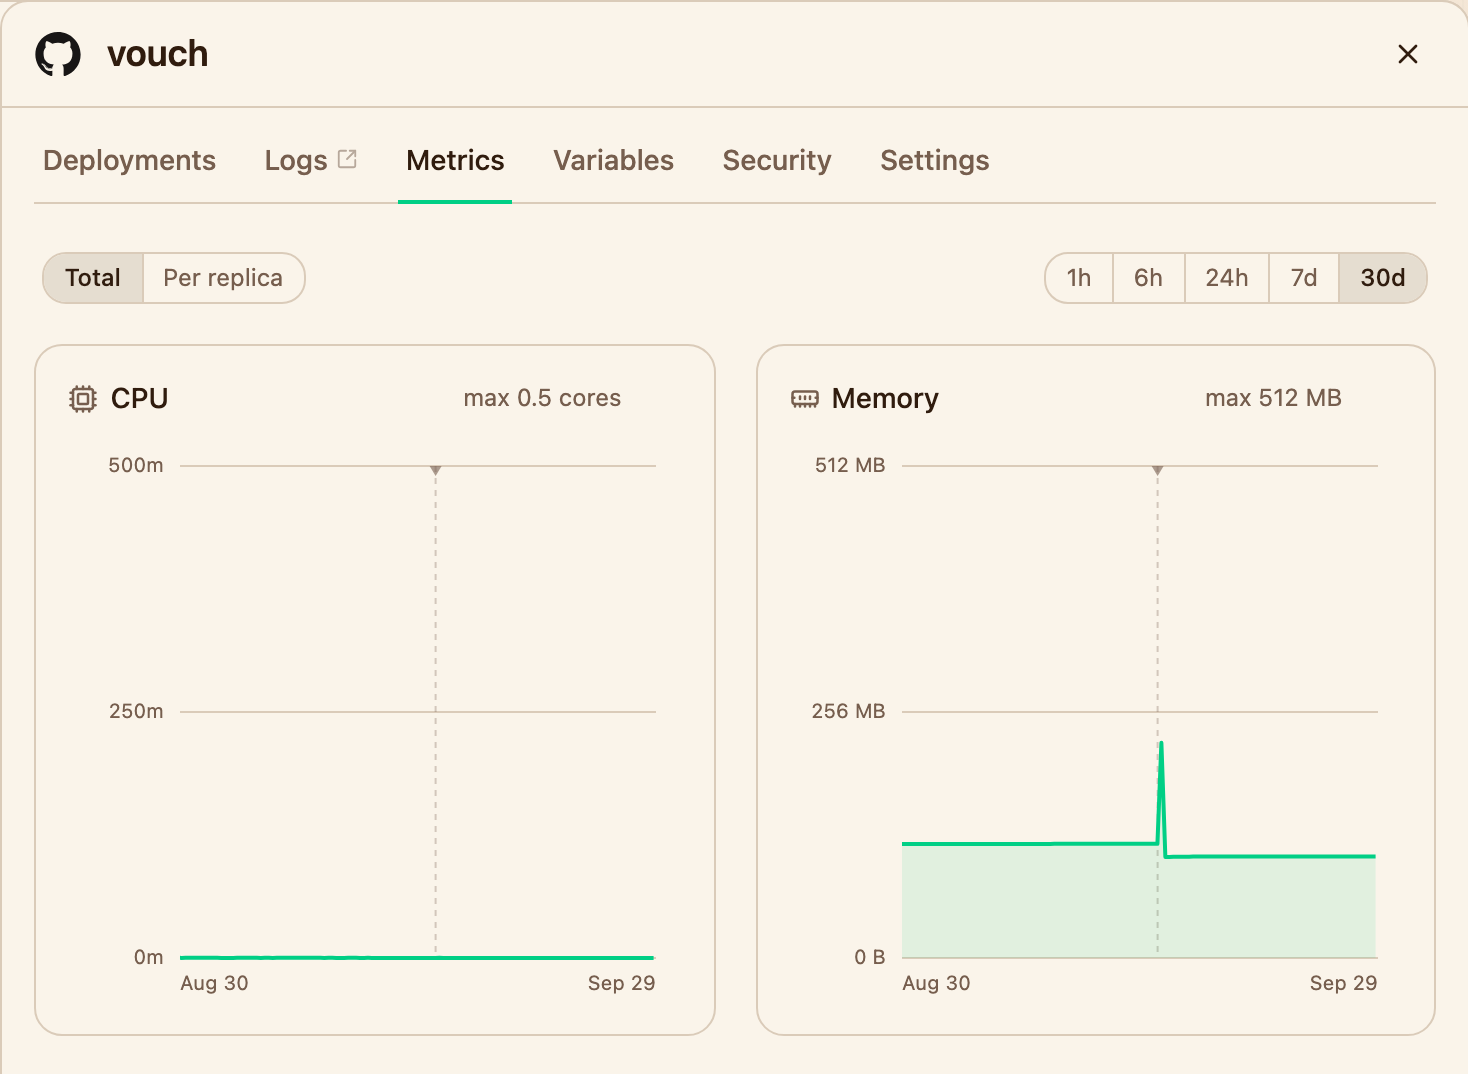
Task: Switch to Per replica view
Action: click(x=223, y=278)
